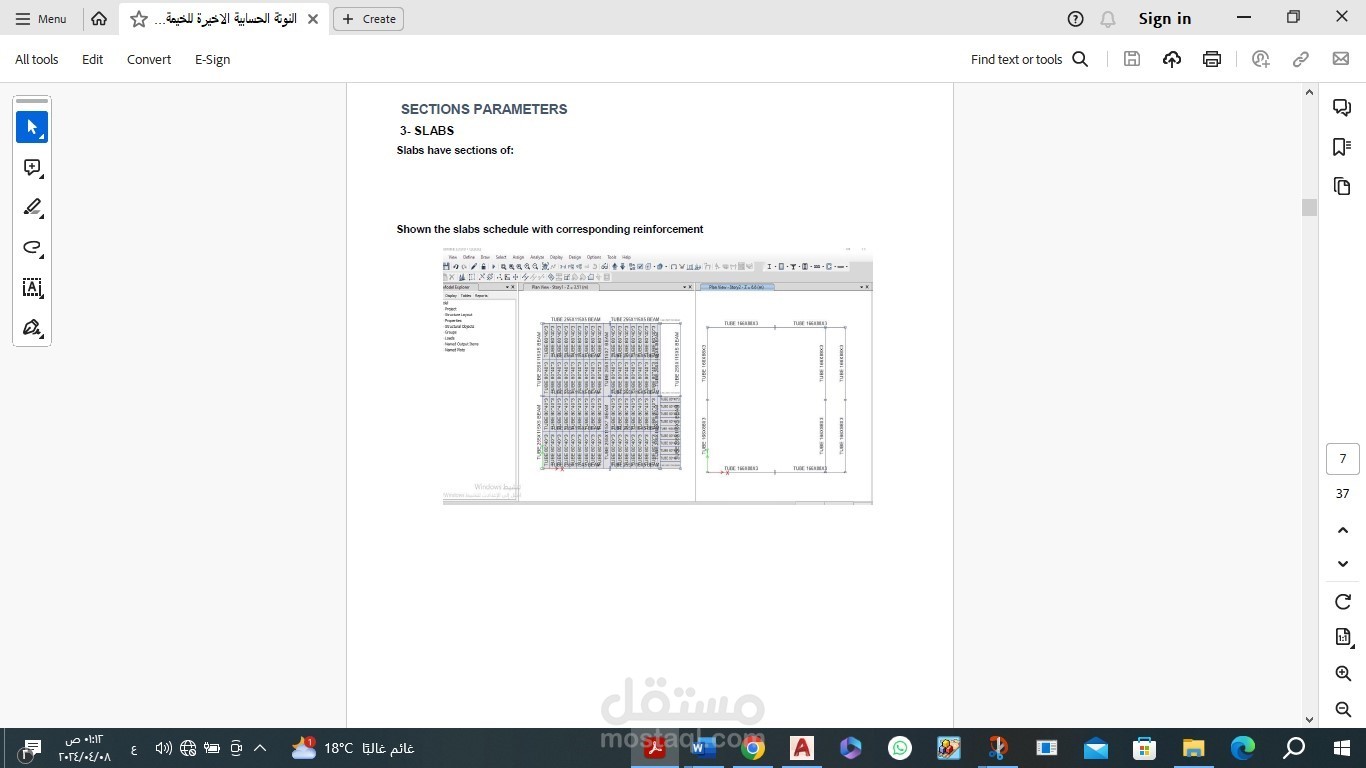Open the volume speaker control
Image resolution: width=1366 pixels, height=768 pixels.
click(164, 748)
